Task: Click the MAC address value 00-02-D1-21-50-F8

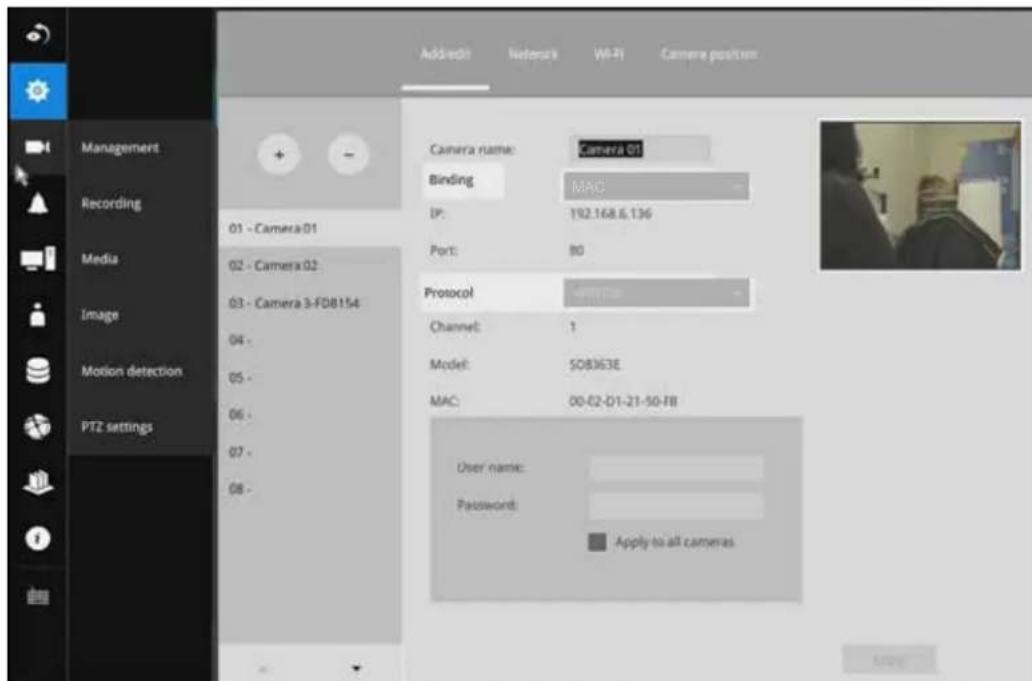Action: tap(623, 401)
